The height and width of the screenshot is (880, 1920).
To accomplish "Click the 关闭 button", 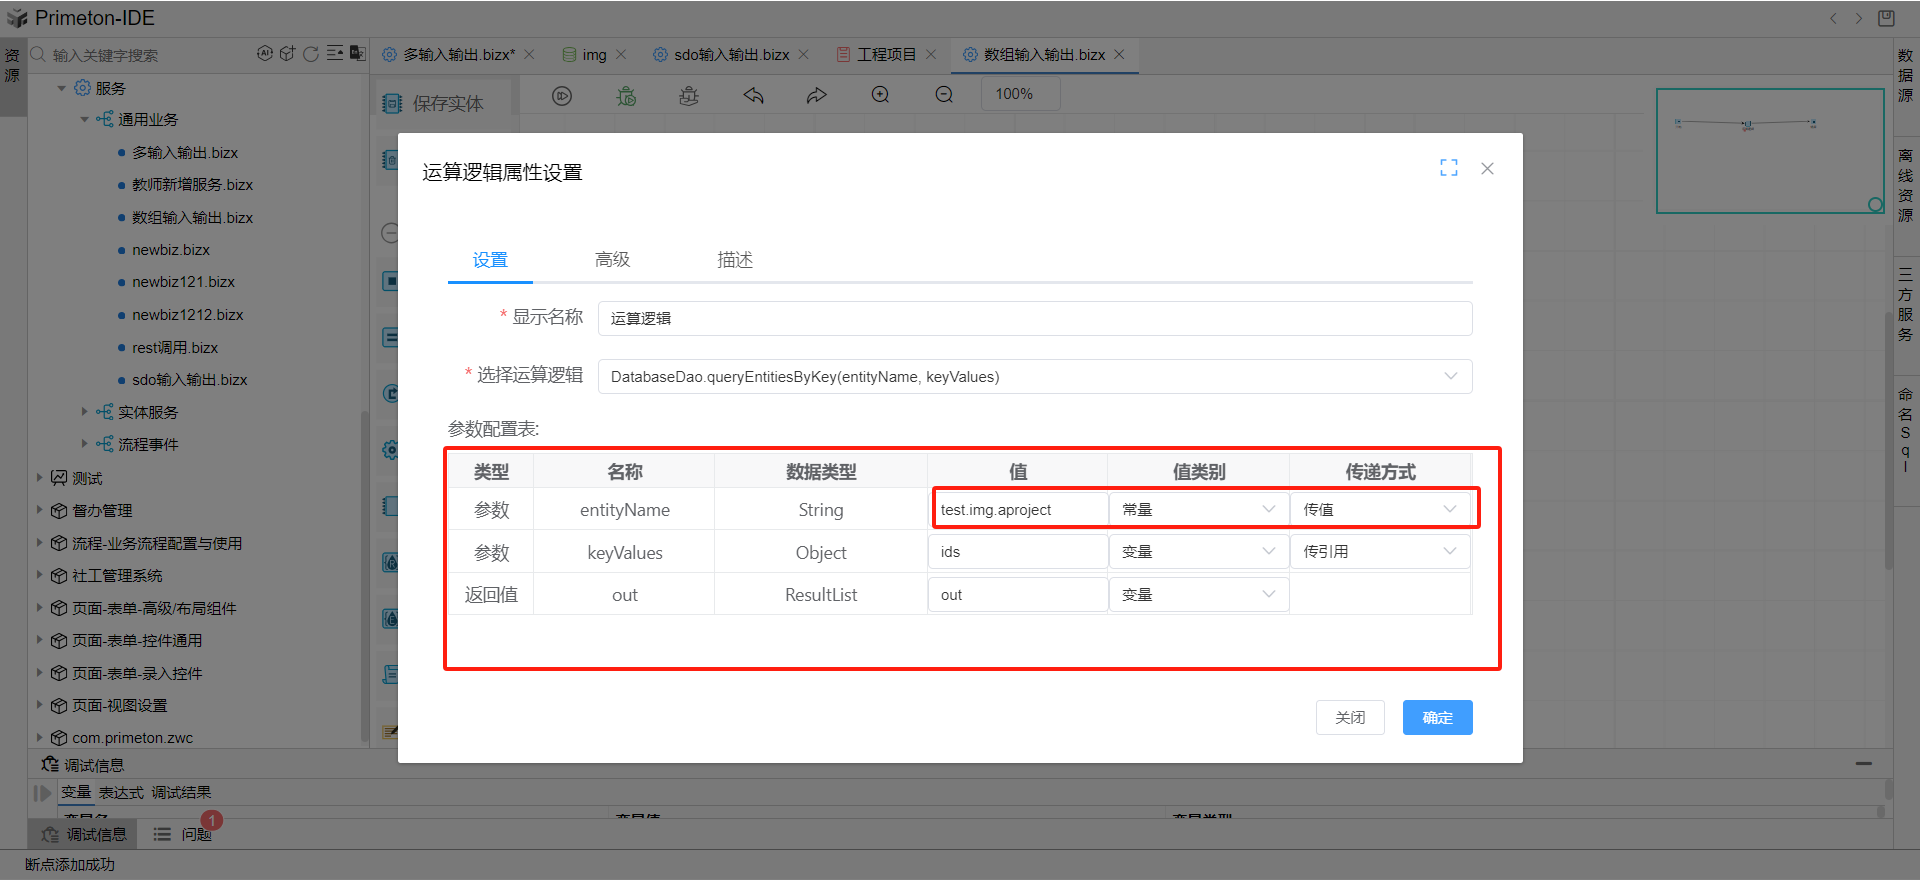I will [1349, 718].
